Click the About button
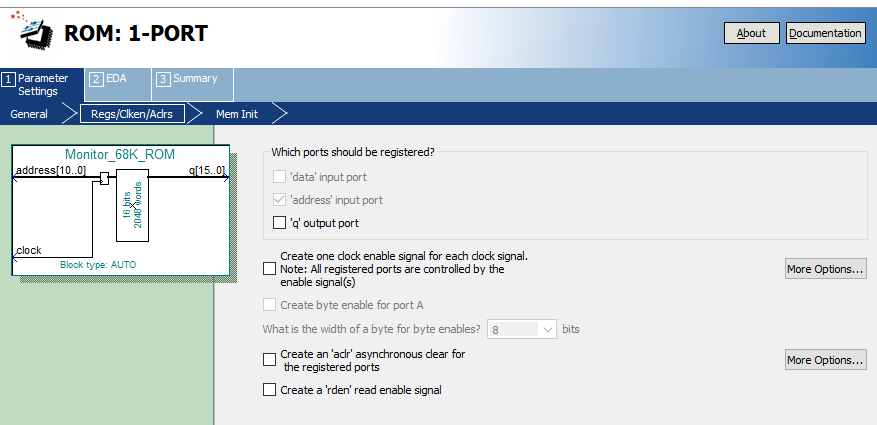This screenshot has height=425, width=877. 751,33
